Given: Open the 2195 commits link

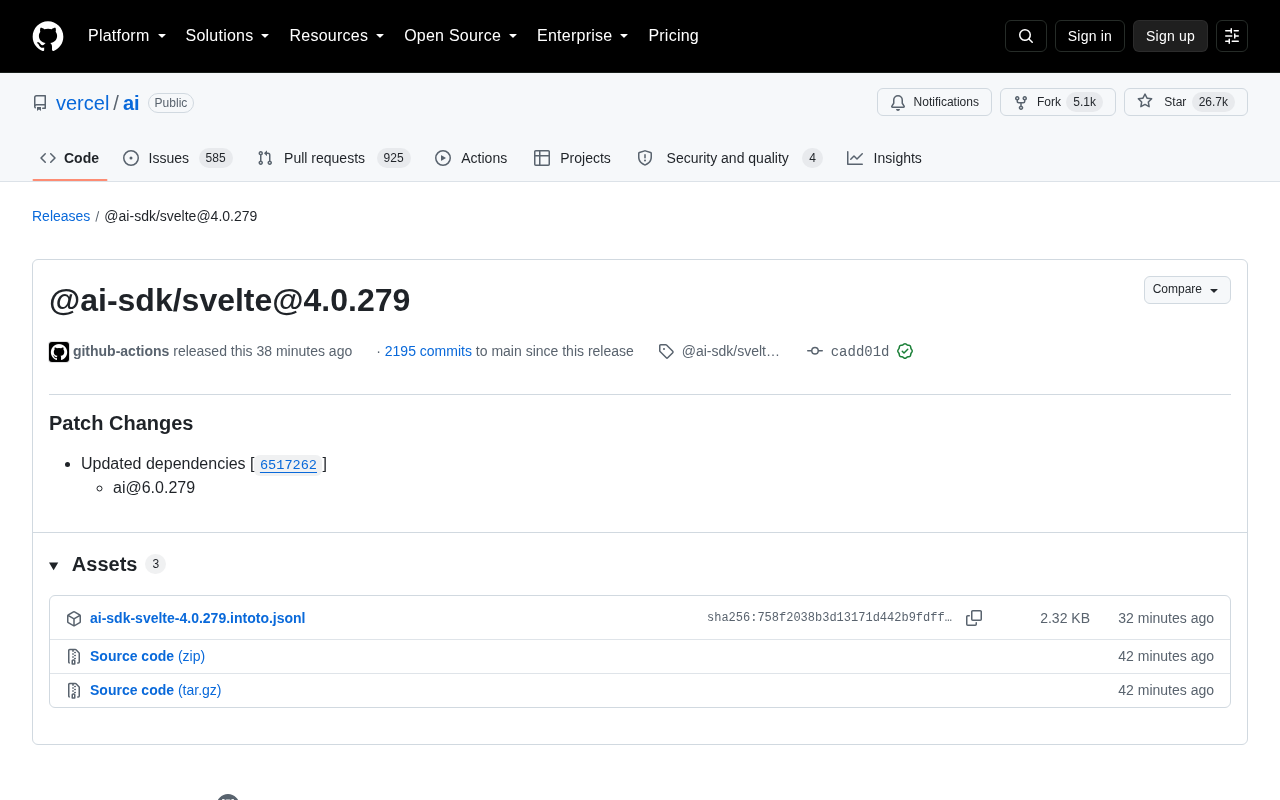Looking at the screenshot, I should pos(428,351).
